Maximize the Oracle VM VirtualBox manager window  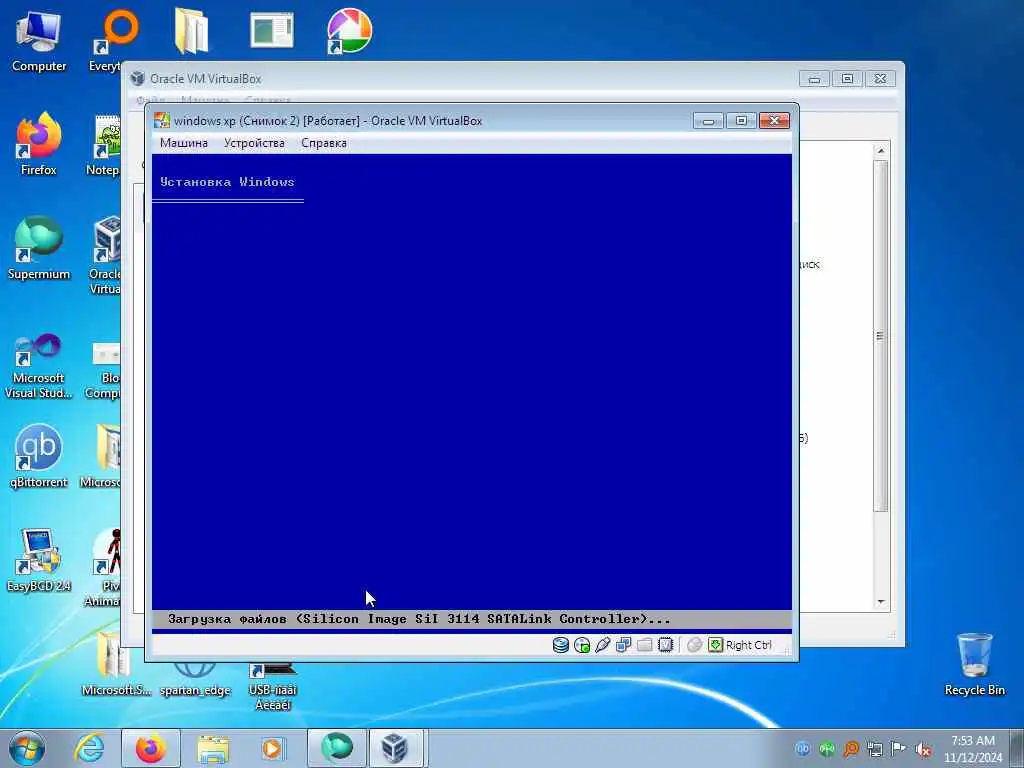click(847, 79)
